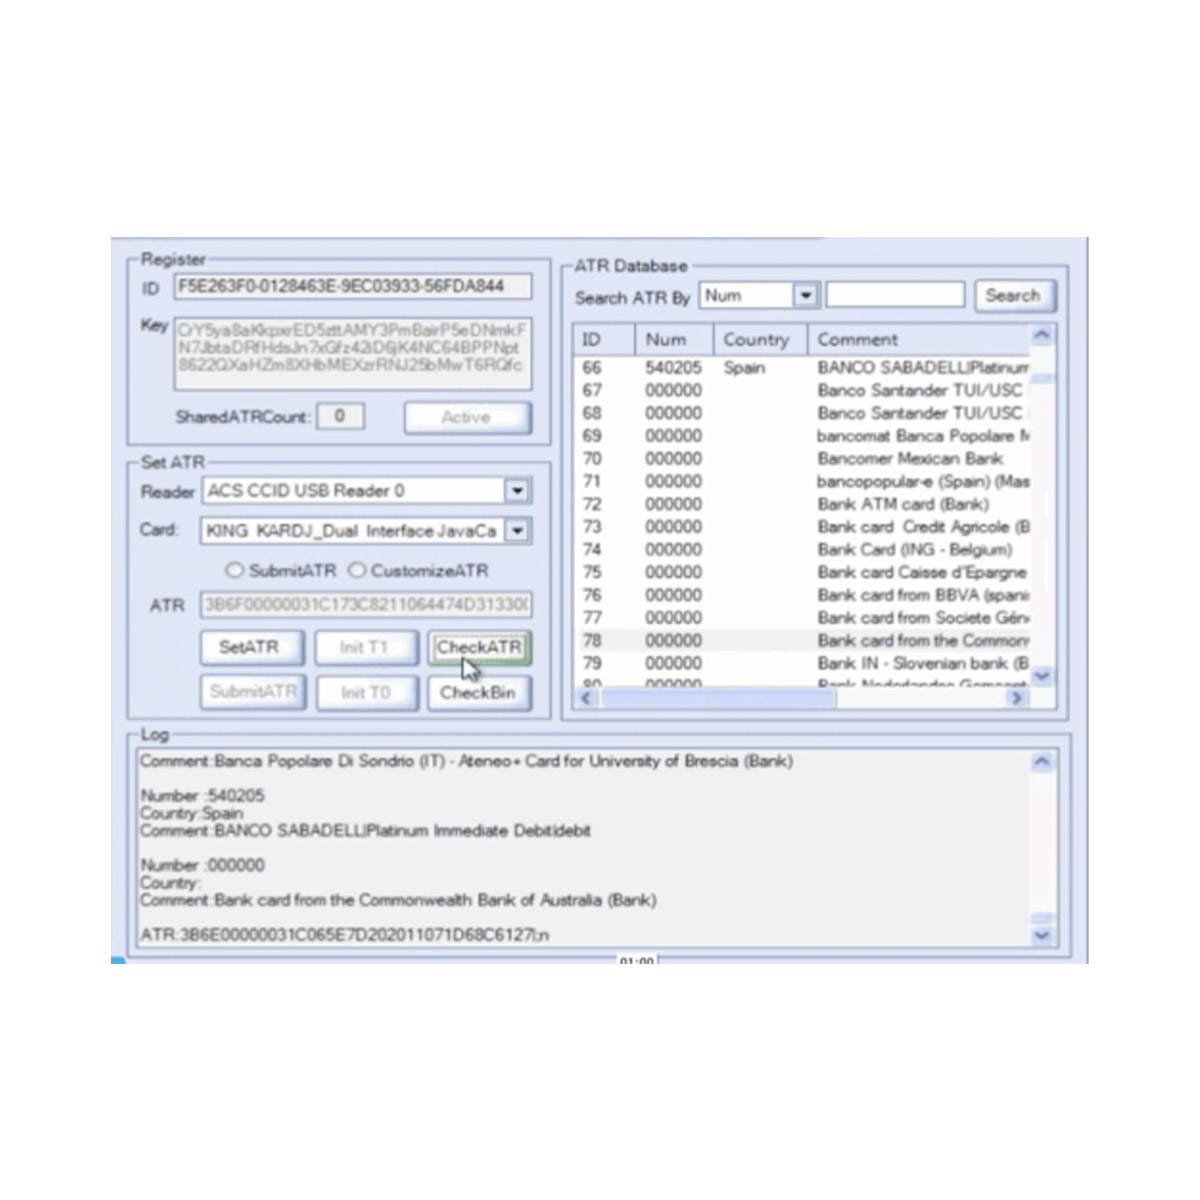Select the Bank Card ING Belgium row
The image size is (1200, 1200).
800,550
